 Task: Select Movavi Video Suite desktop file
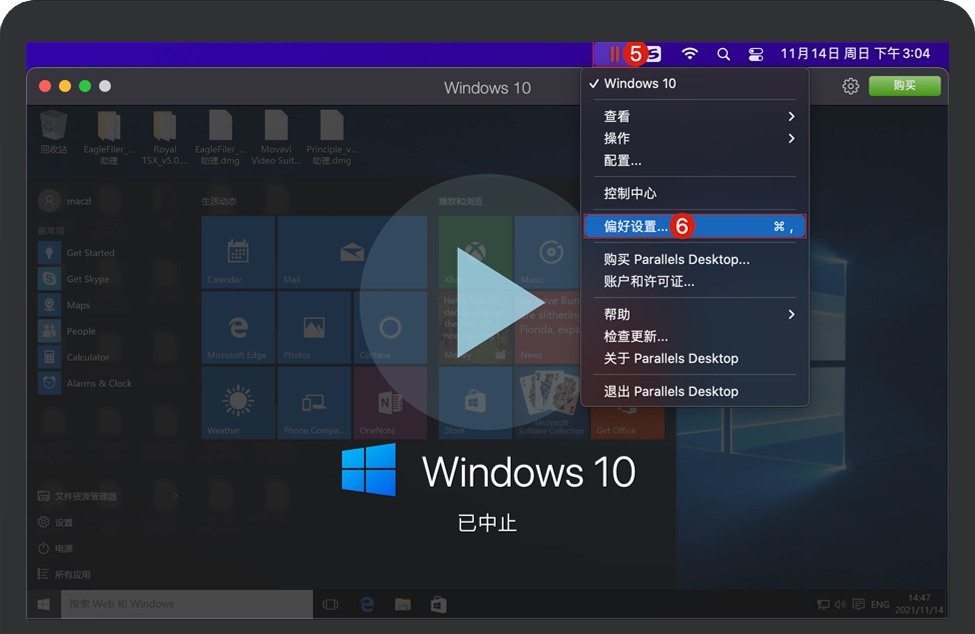(275, 137)
